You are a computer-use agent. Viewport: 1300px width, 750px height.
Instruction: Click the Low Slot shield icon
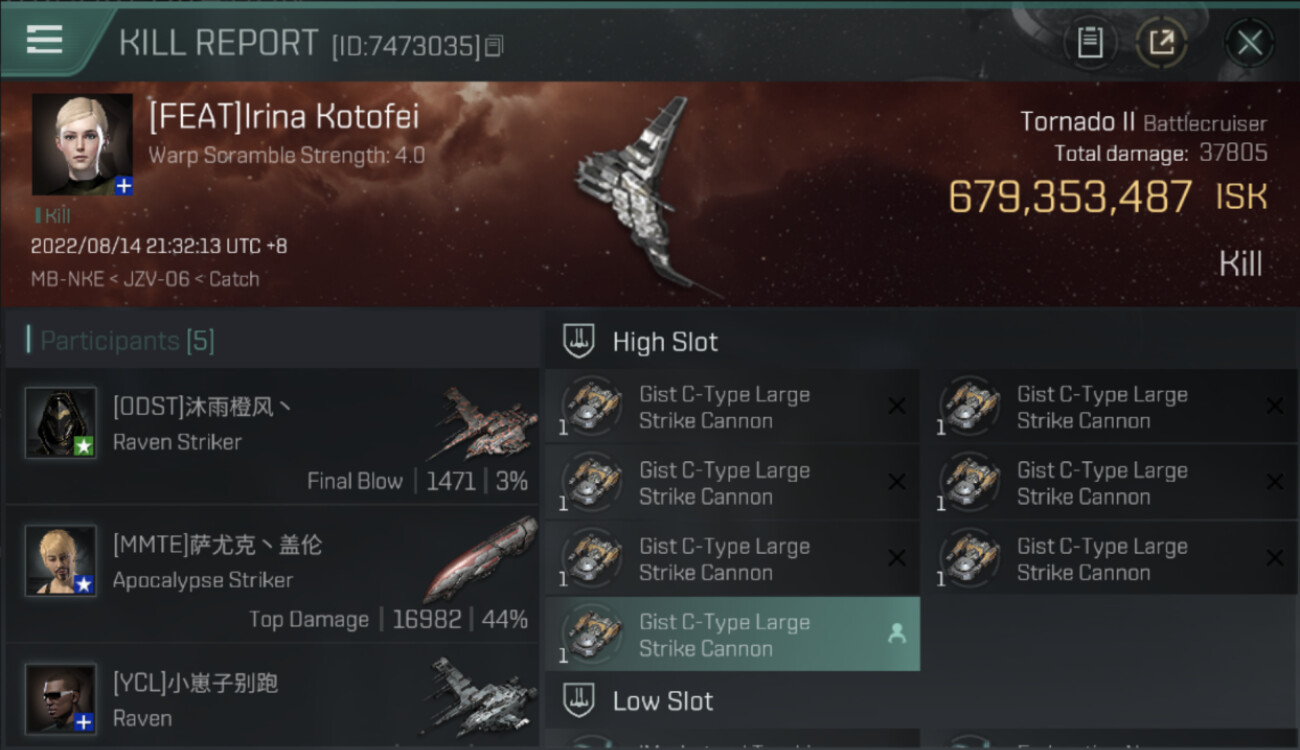[x=579, y=700]
